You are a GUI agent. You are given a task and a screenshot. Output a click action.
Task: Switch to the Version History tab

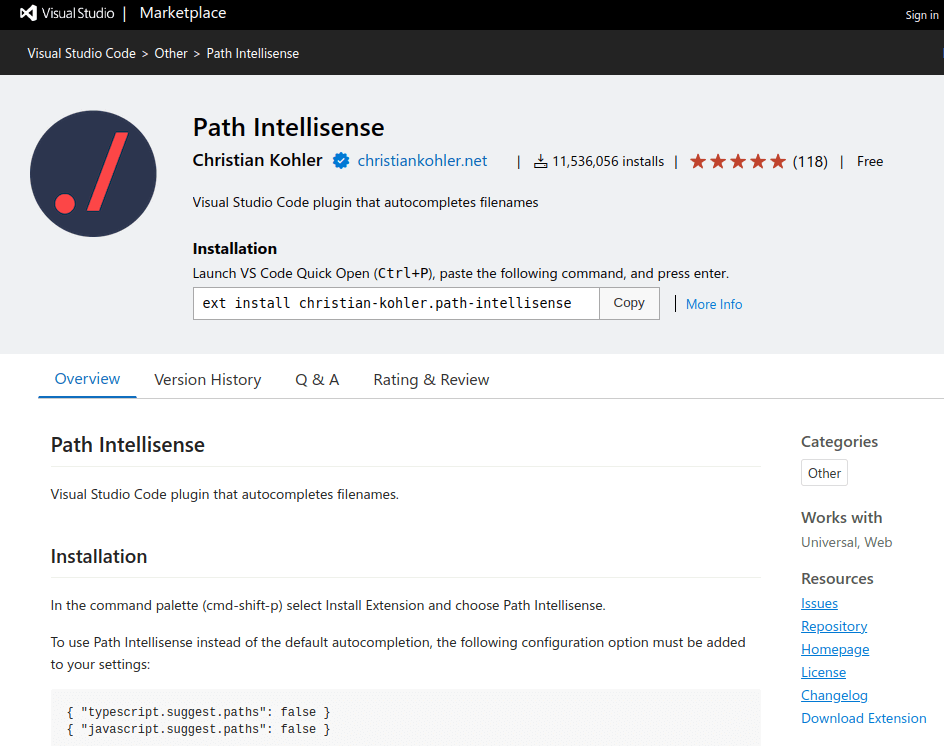[207, 379]
